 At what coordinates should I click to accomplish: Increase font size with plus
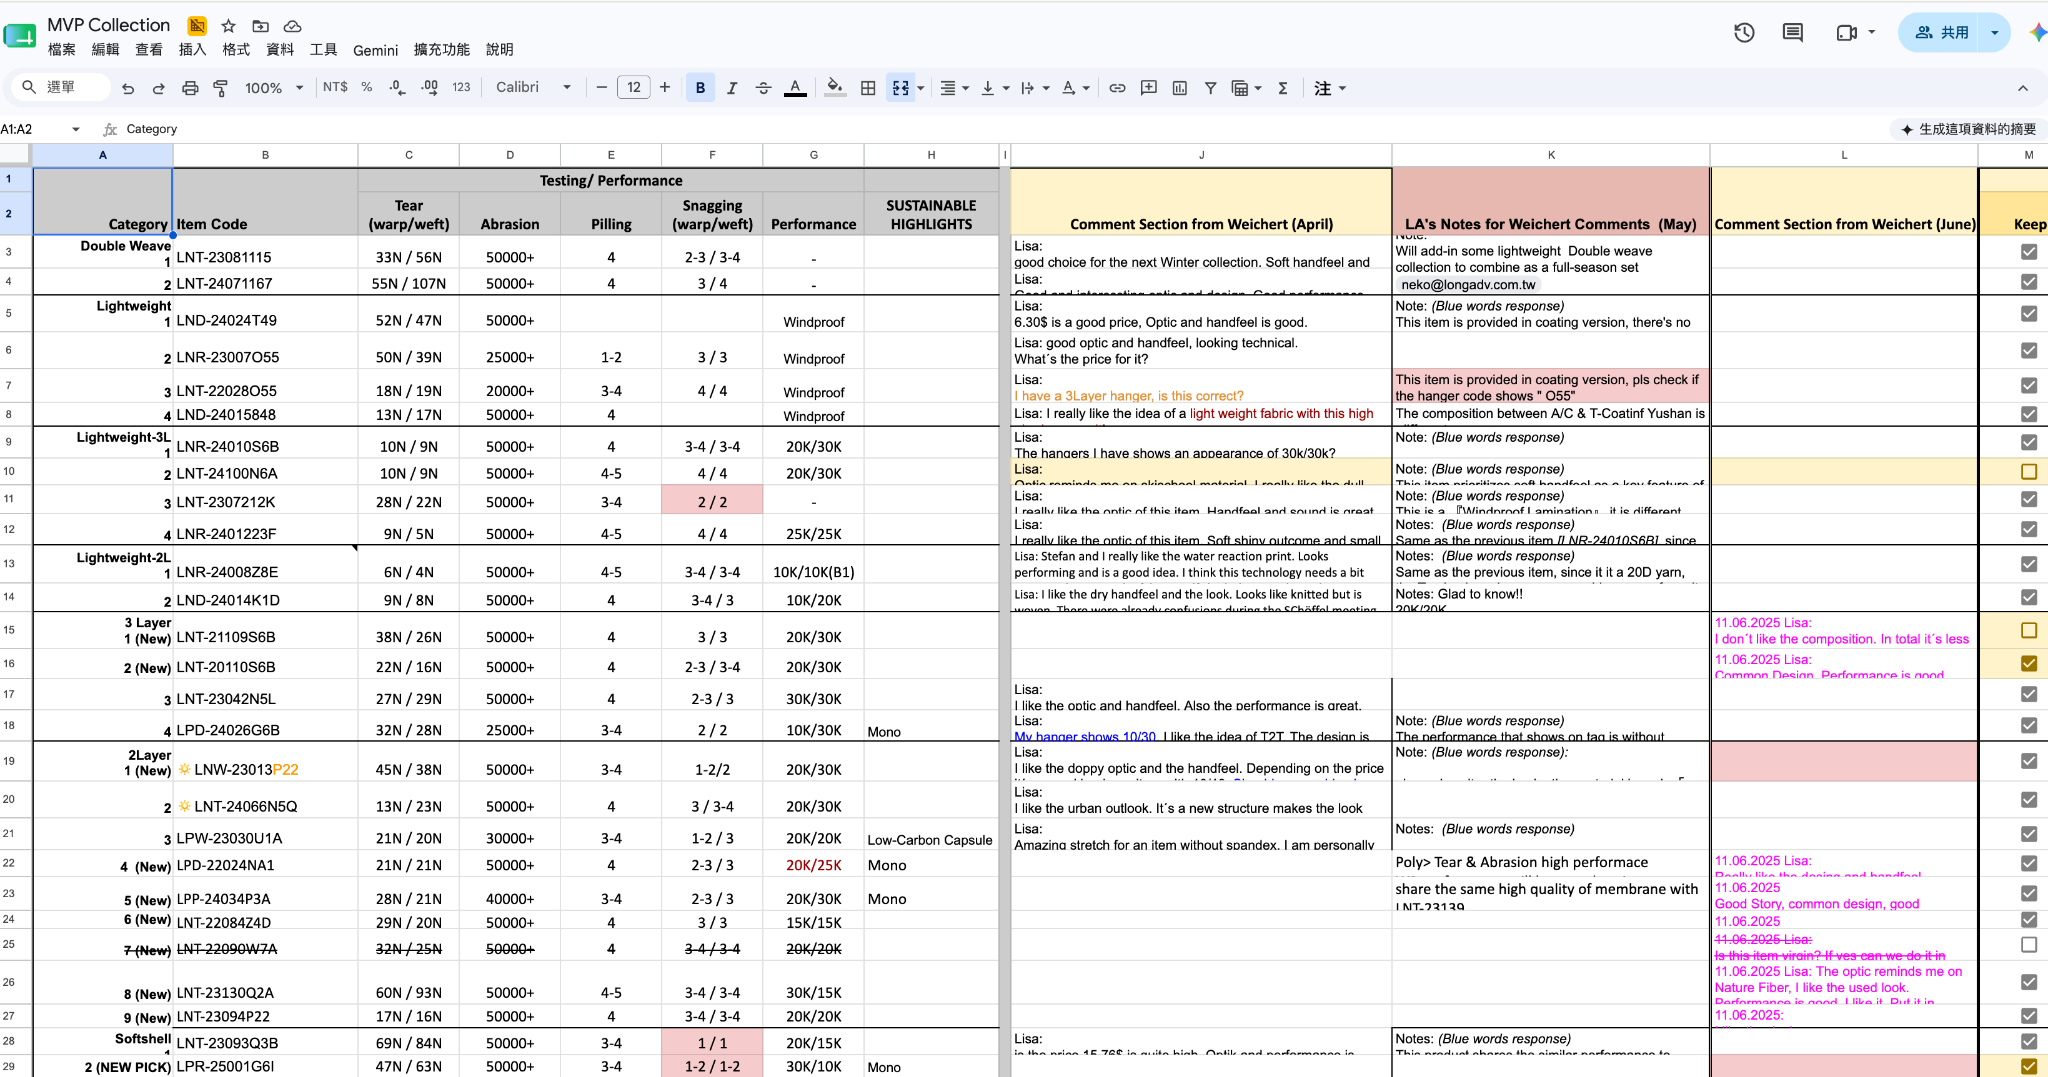tap(665, 88)
